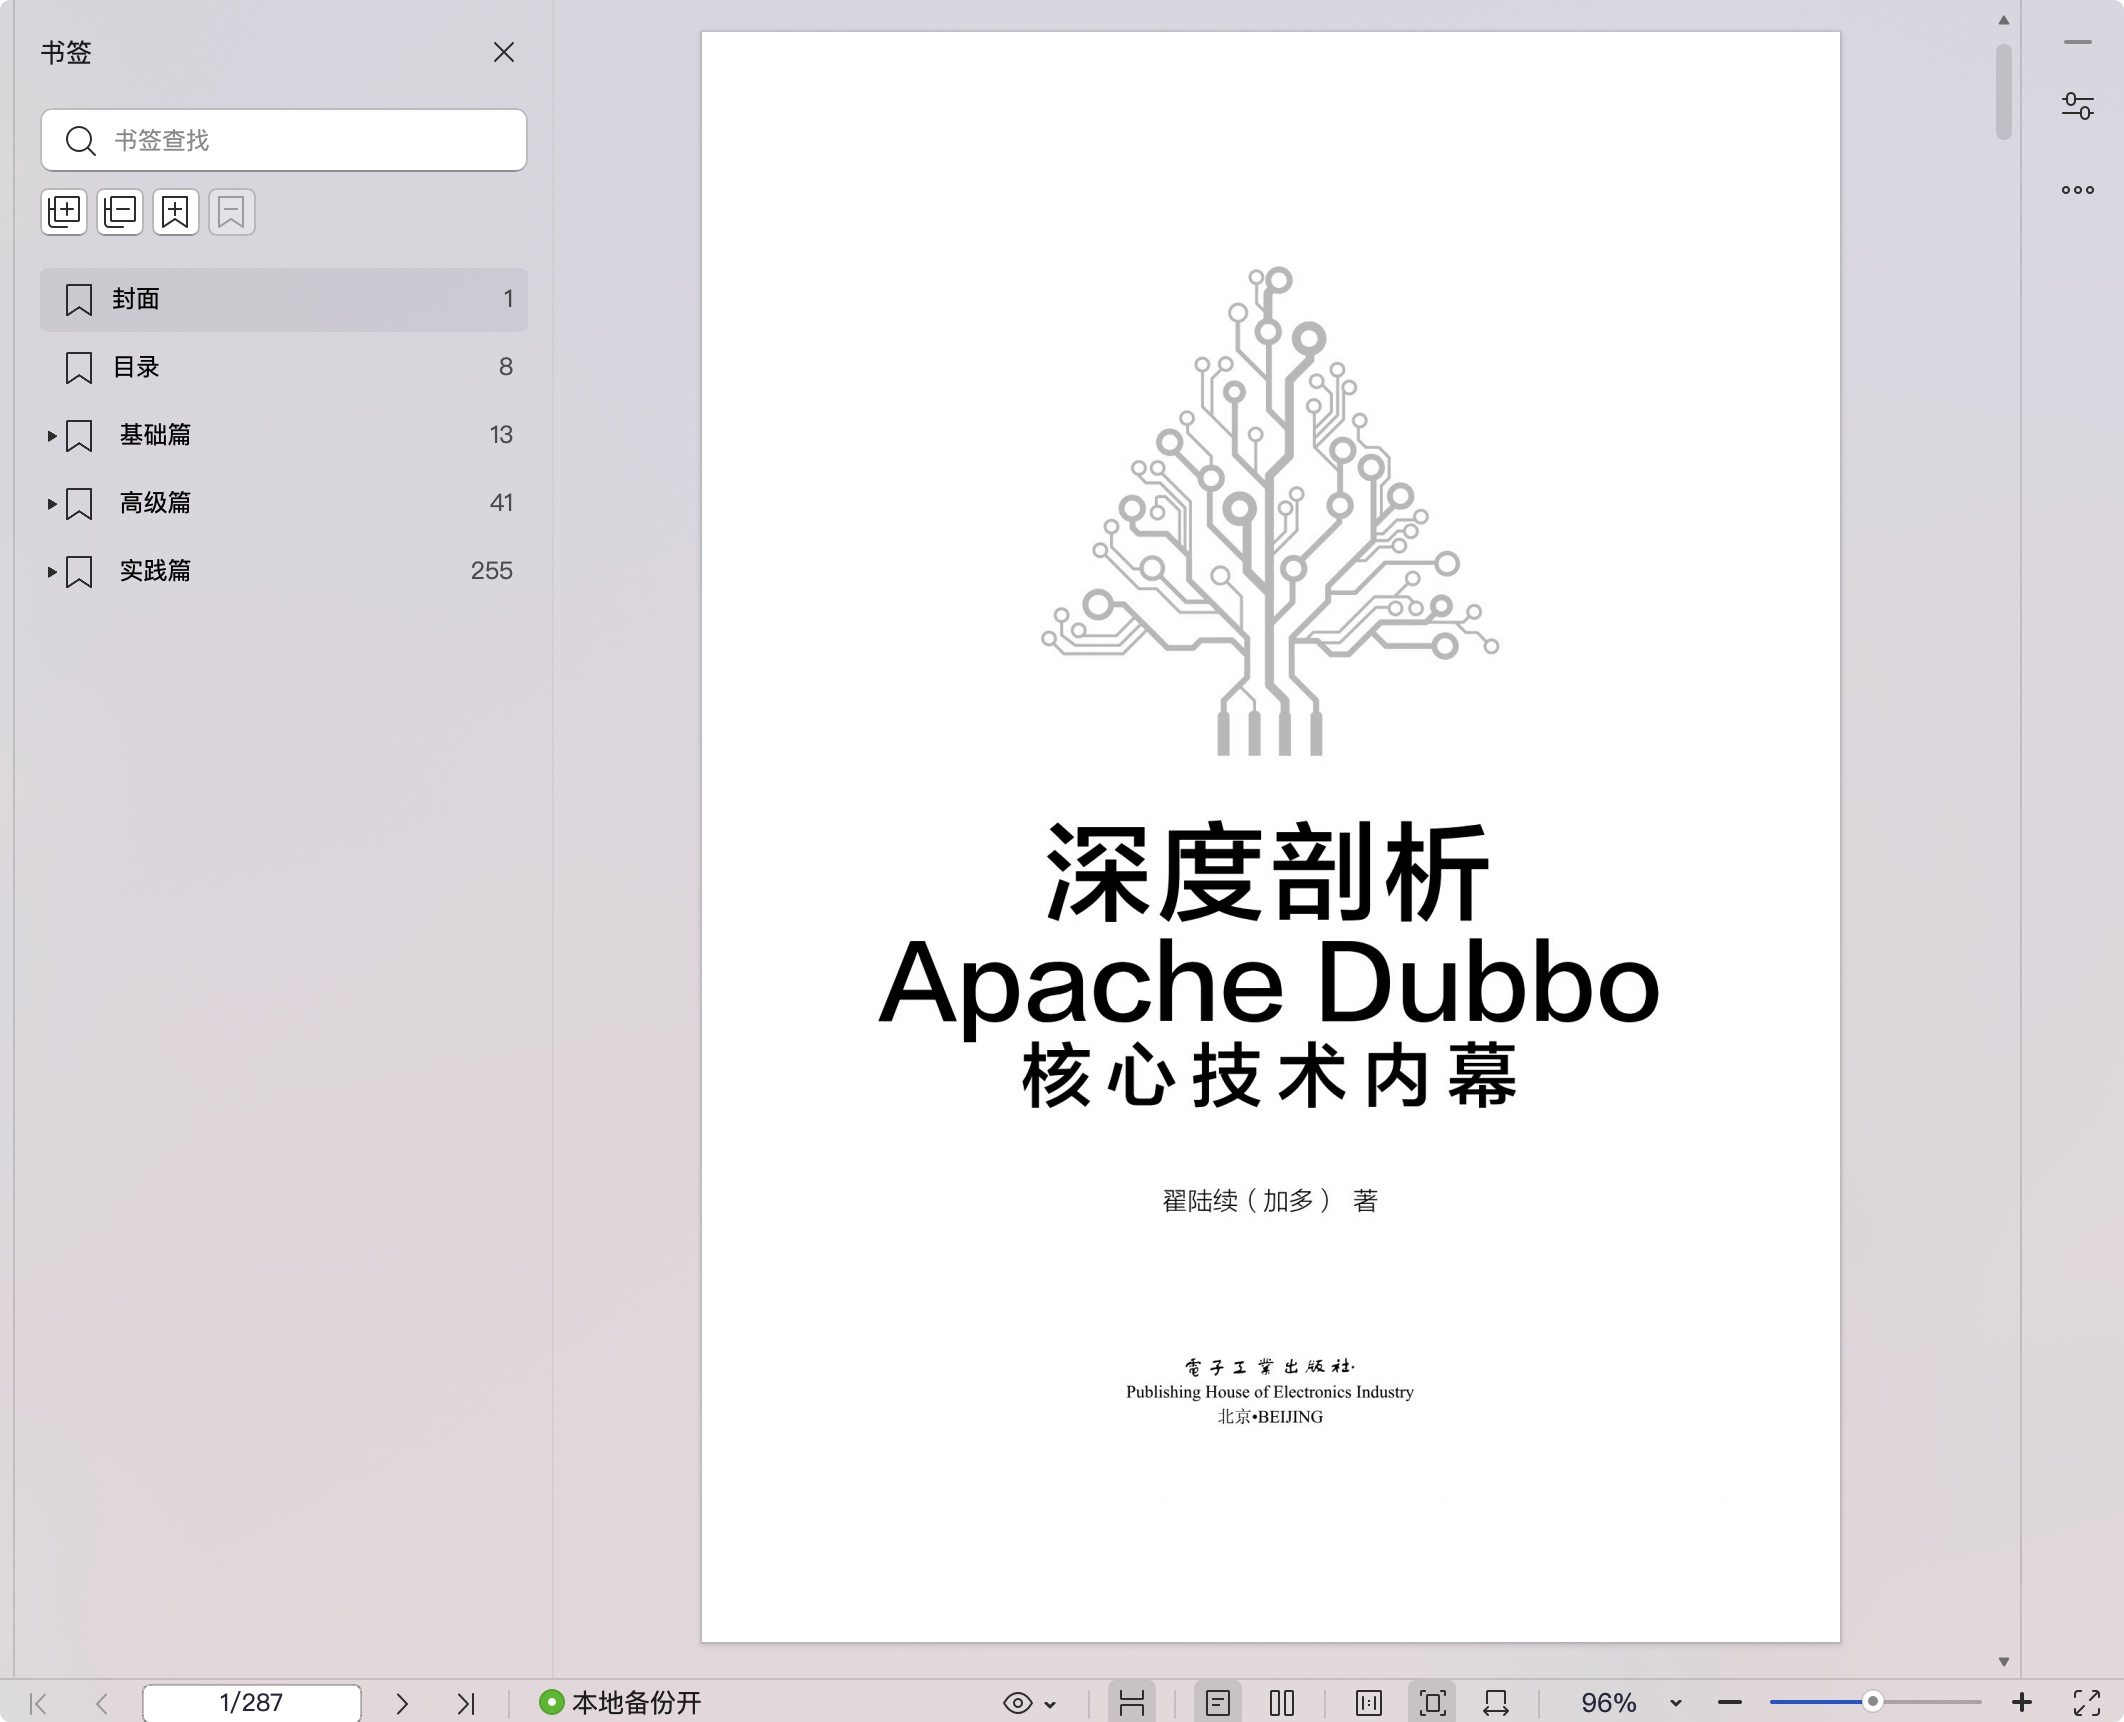Expand the 基础篇 bookmark tree
This screenshot has width=2124, height=1722.
pyautogui.click(x=52, y=436)
